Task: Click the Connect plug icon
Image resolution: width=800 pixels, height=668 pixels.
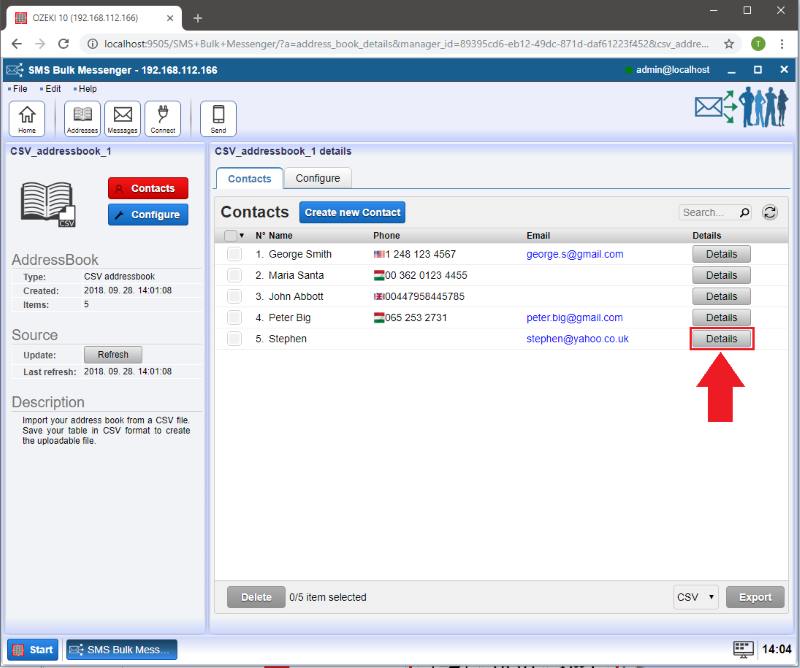Action: (162, 118)
